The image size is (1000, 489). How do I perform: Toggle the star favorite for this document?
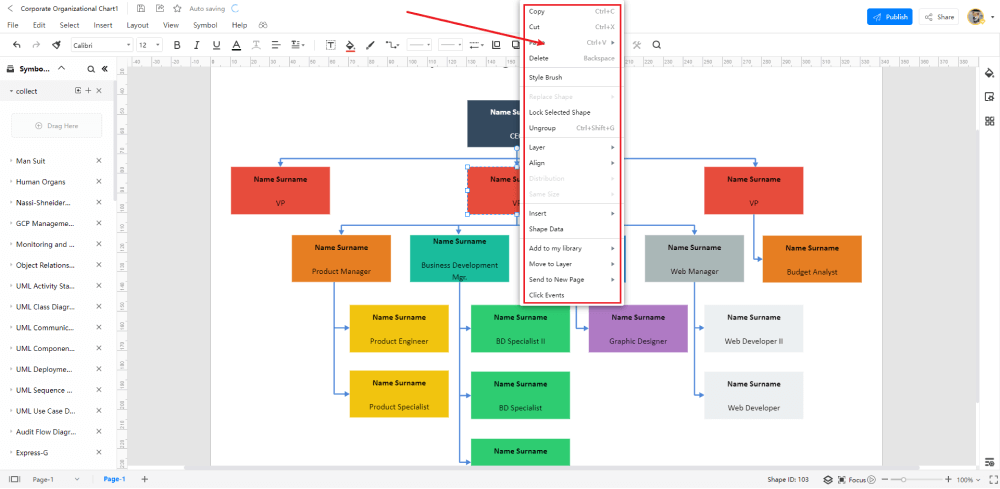(177, 9)
